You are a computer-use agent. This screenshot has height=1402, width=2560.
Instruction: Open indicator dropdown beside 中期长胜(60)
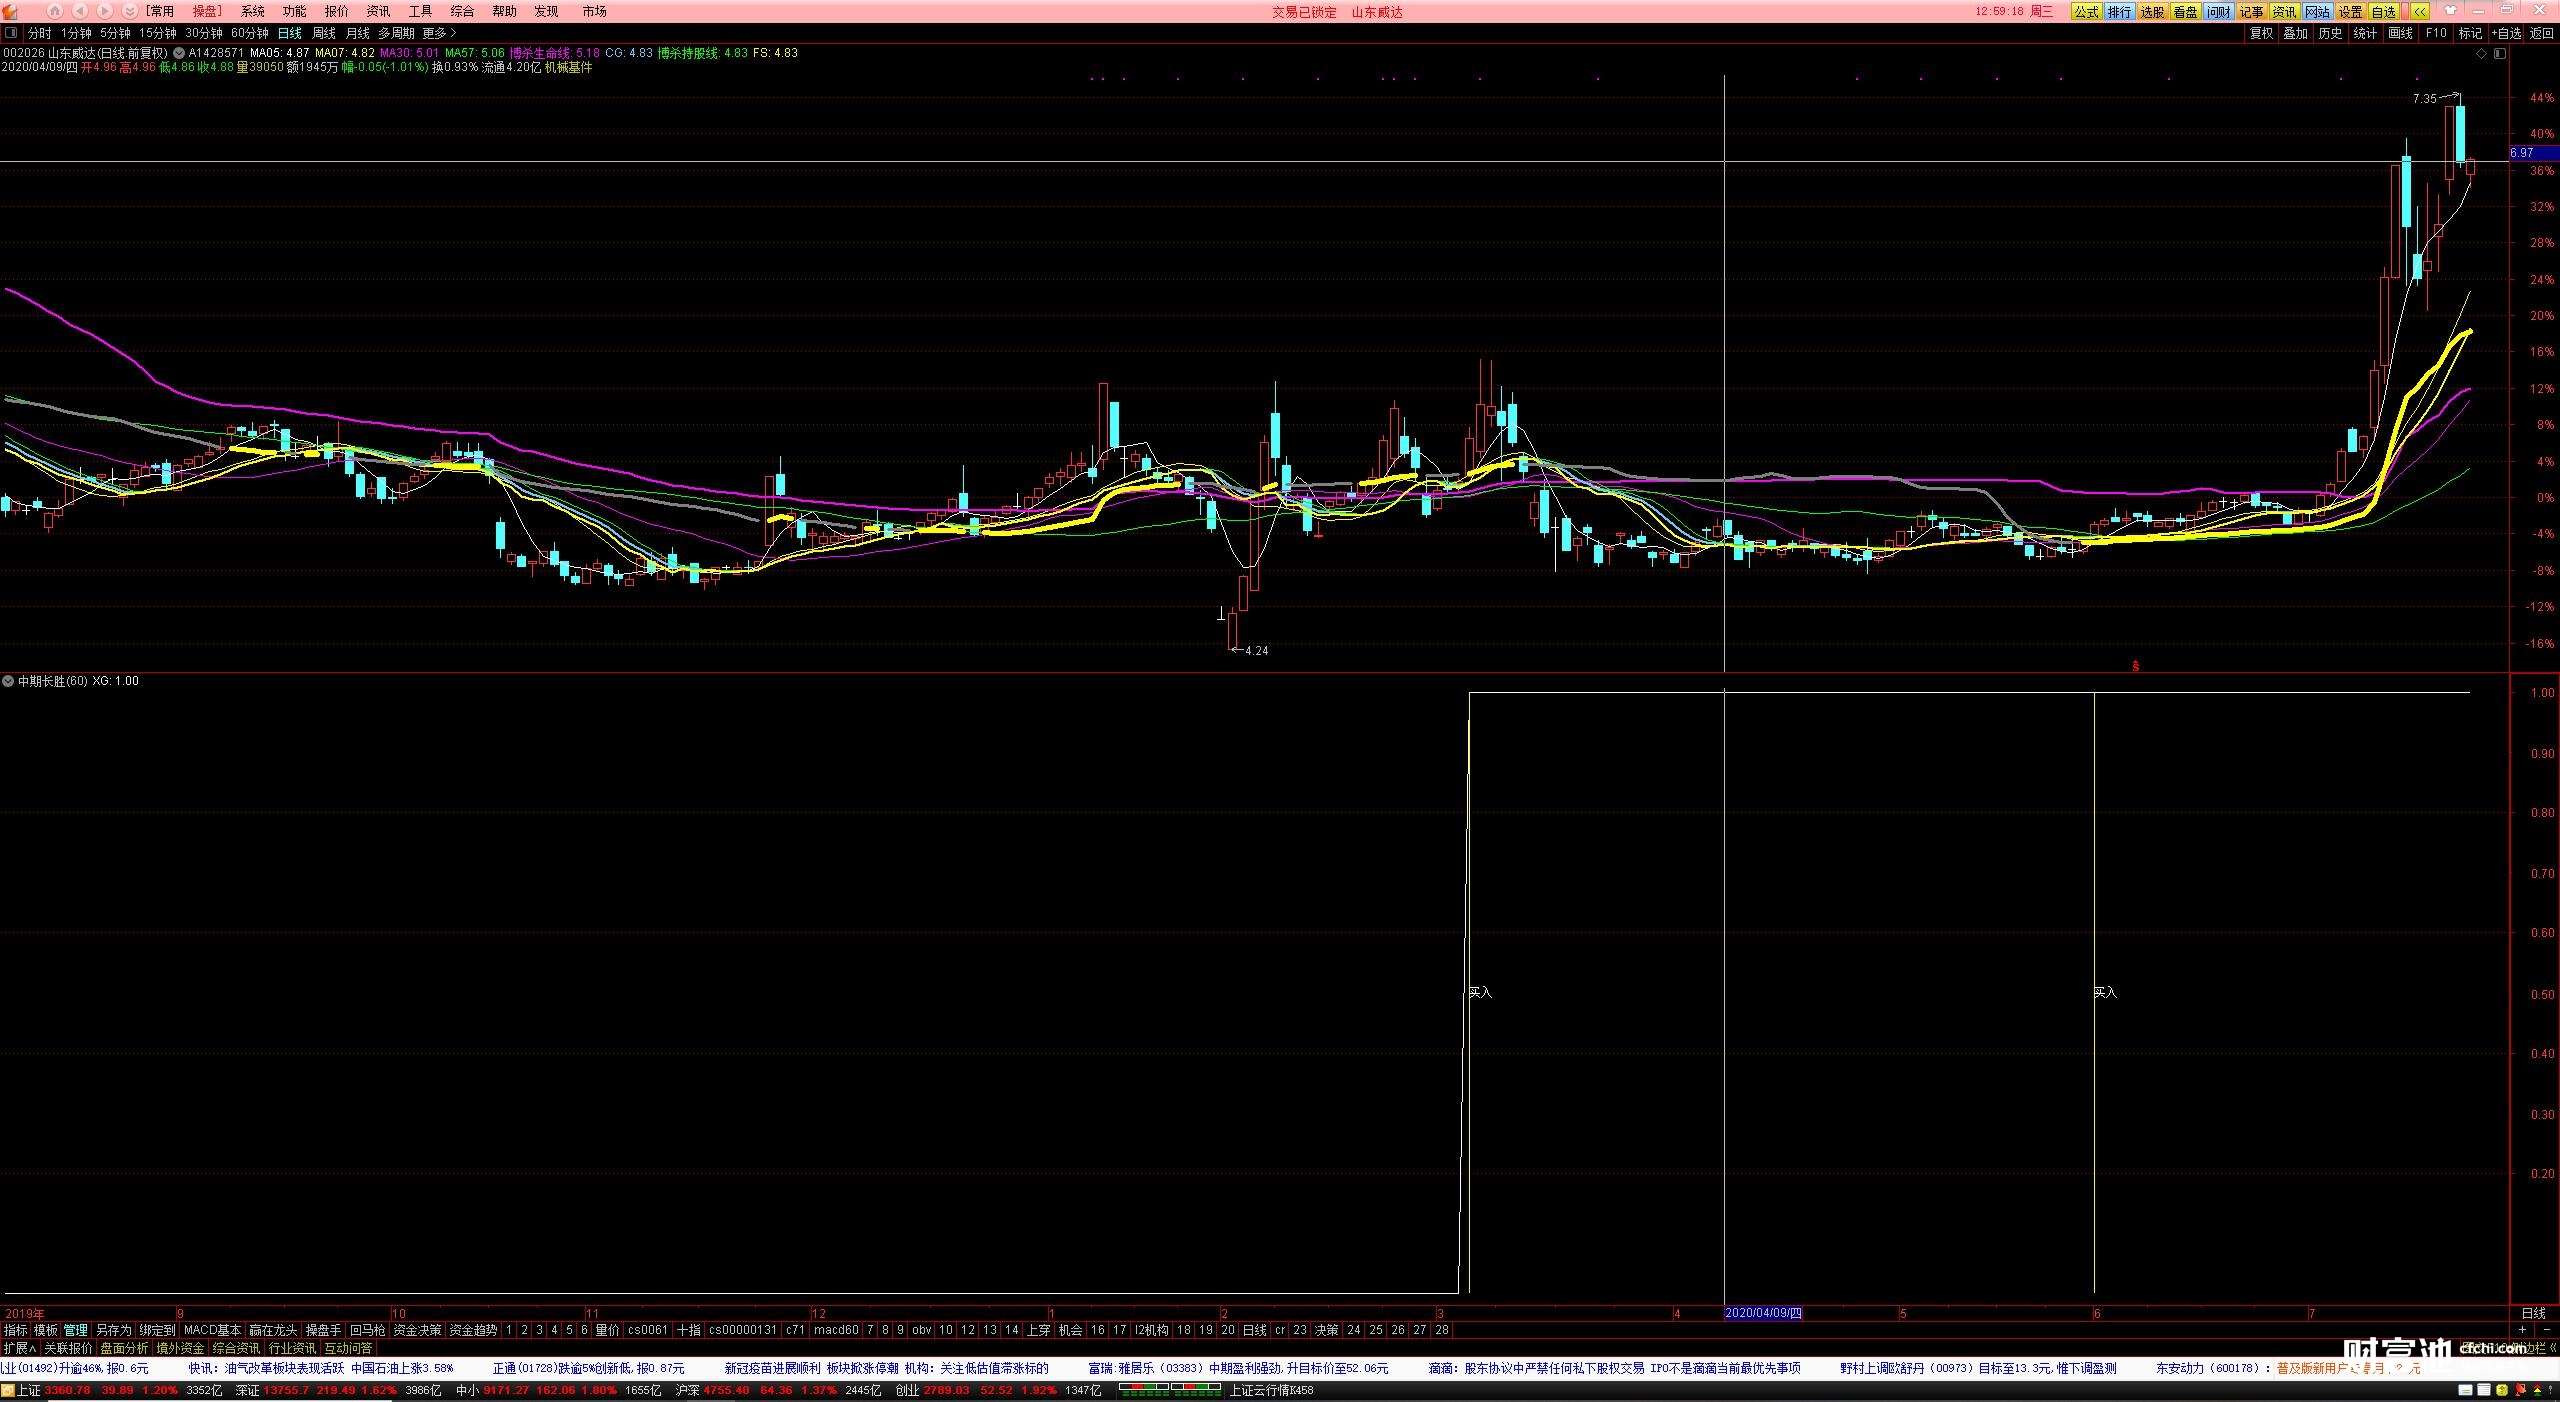coord(9,681)
